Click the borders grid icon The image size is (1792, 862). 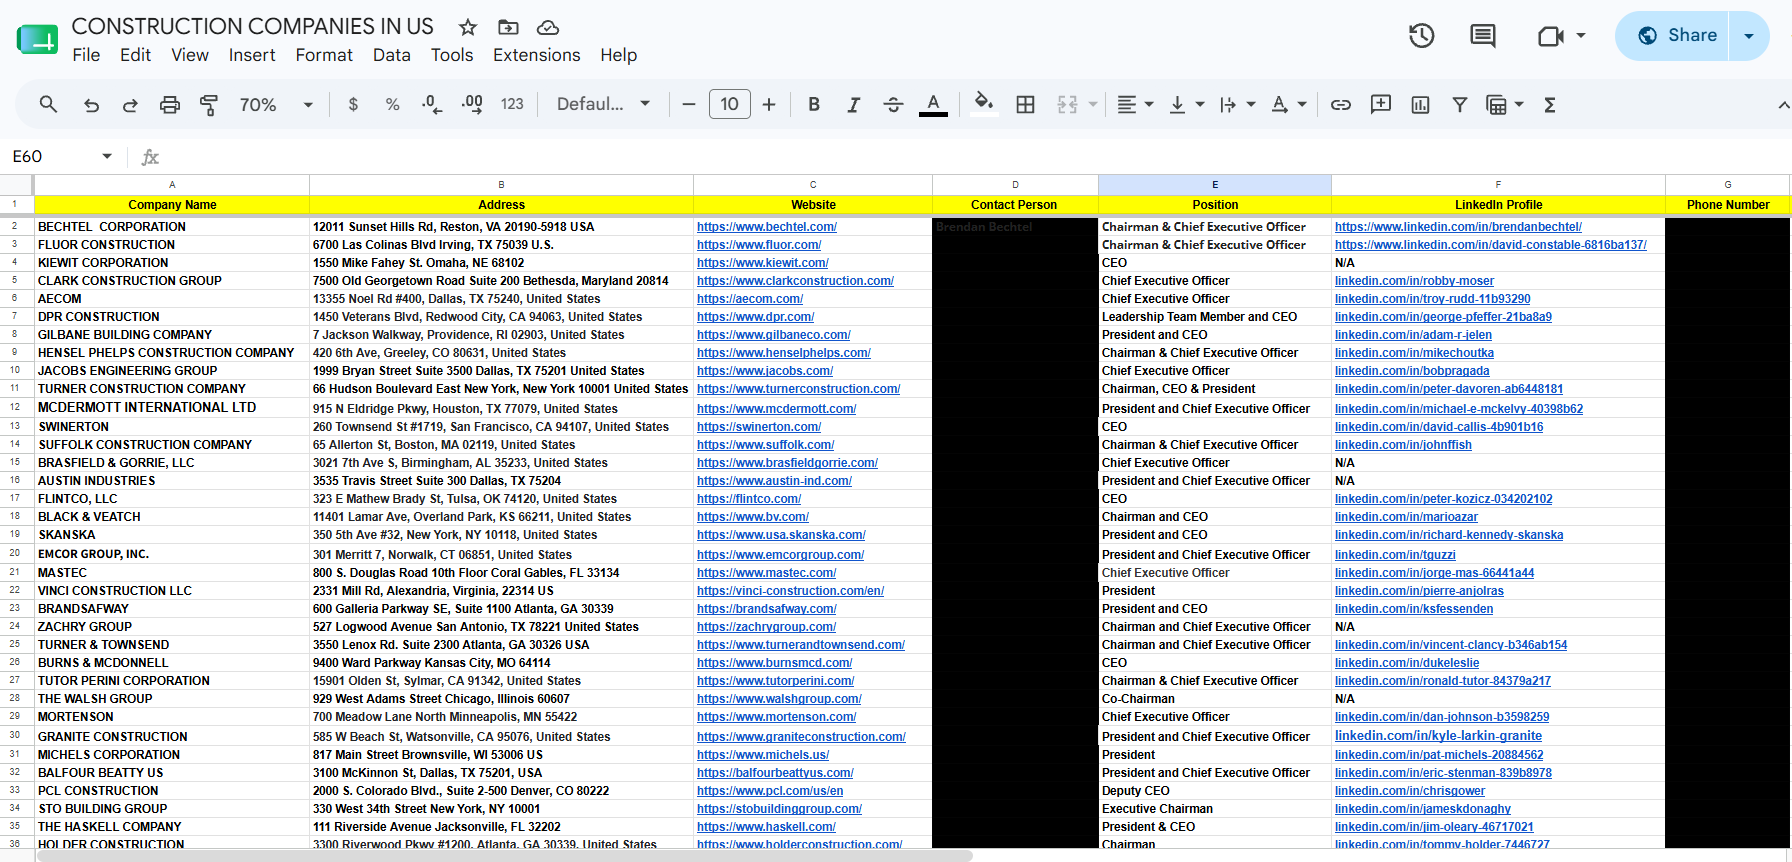tap(1025, 105)
